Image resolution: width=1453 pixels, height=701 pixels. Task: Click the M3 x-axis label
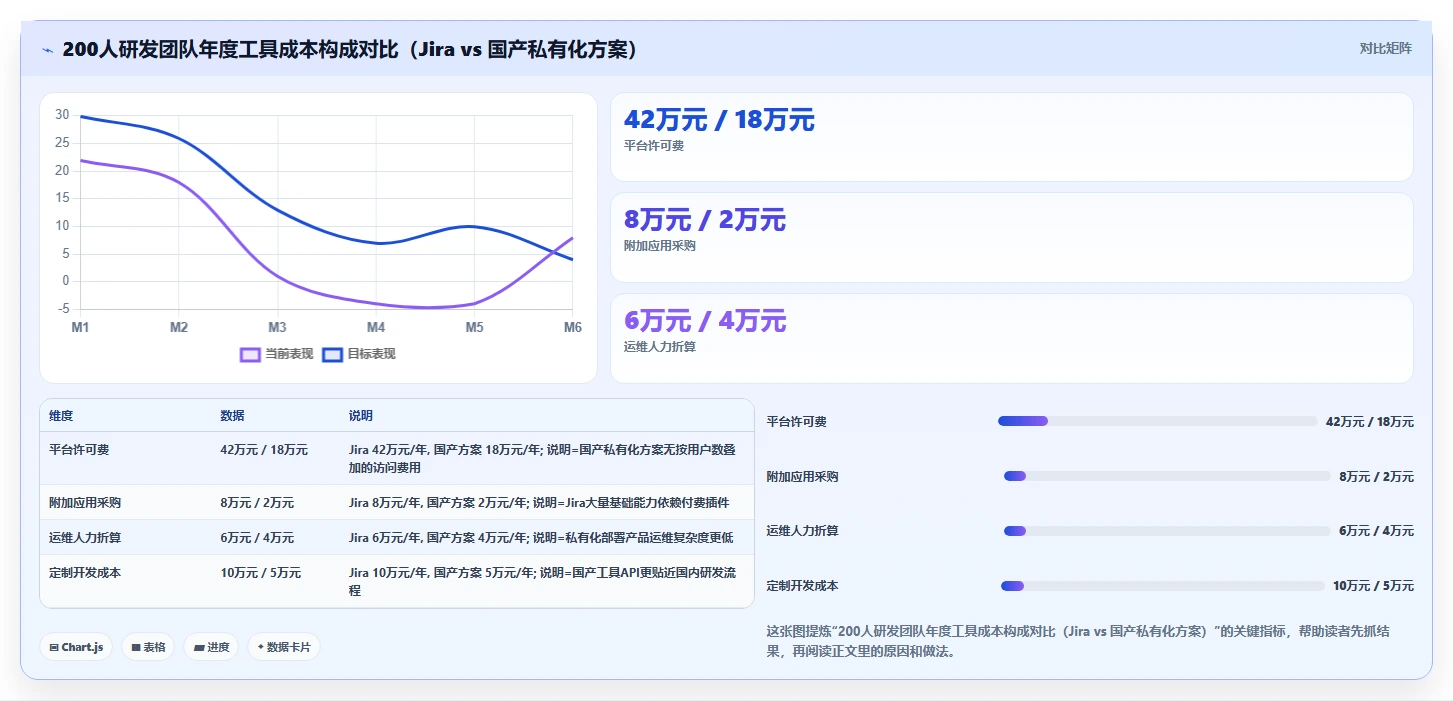(x=277, y=327)
